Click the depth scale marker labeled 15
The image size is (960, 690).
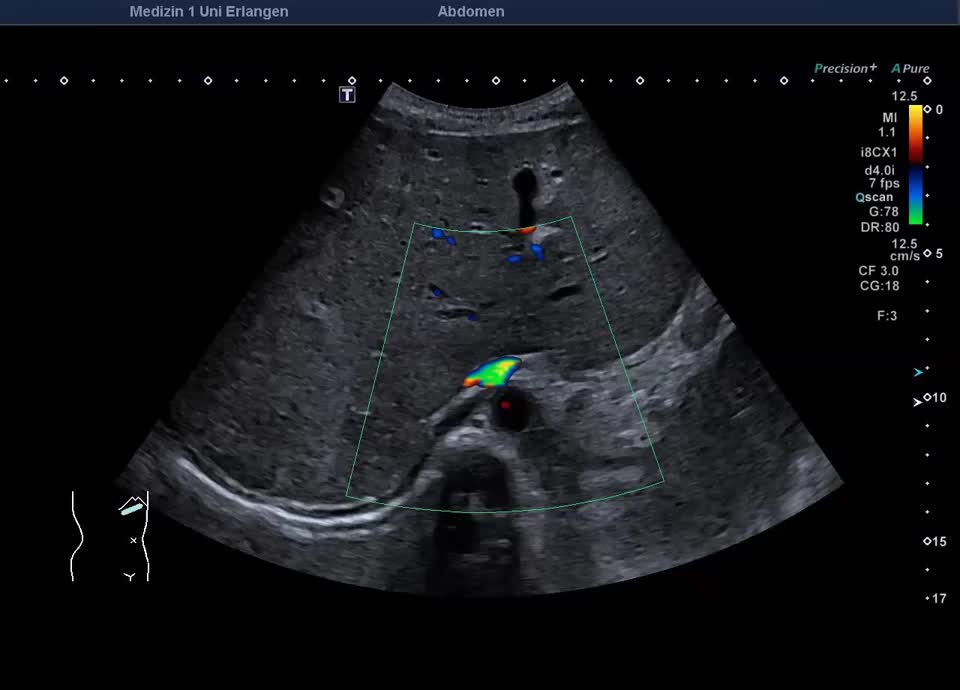click(935, 541)
